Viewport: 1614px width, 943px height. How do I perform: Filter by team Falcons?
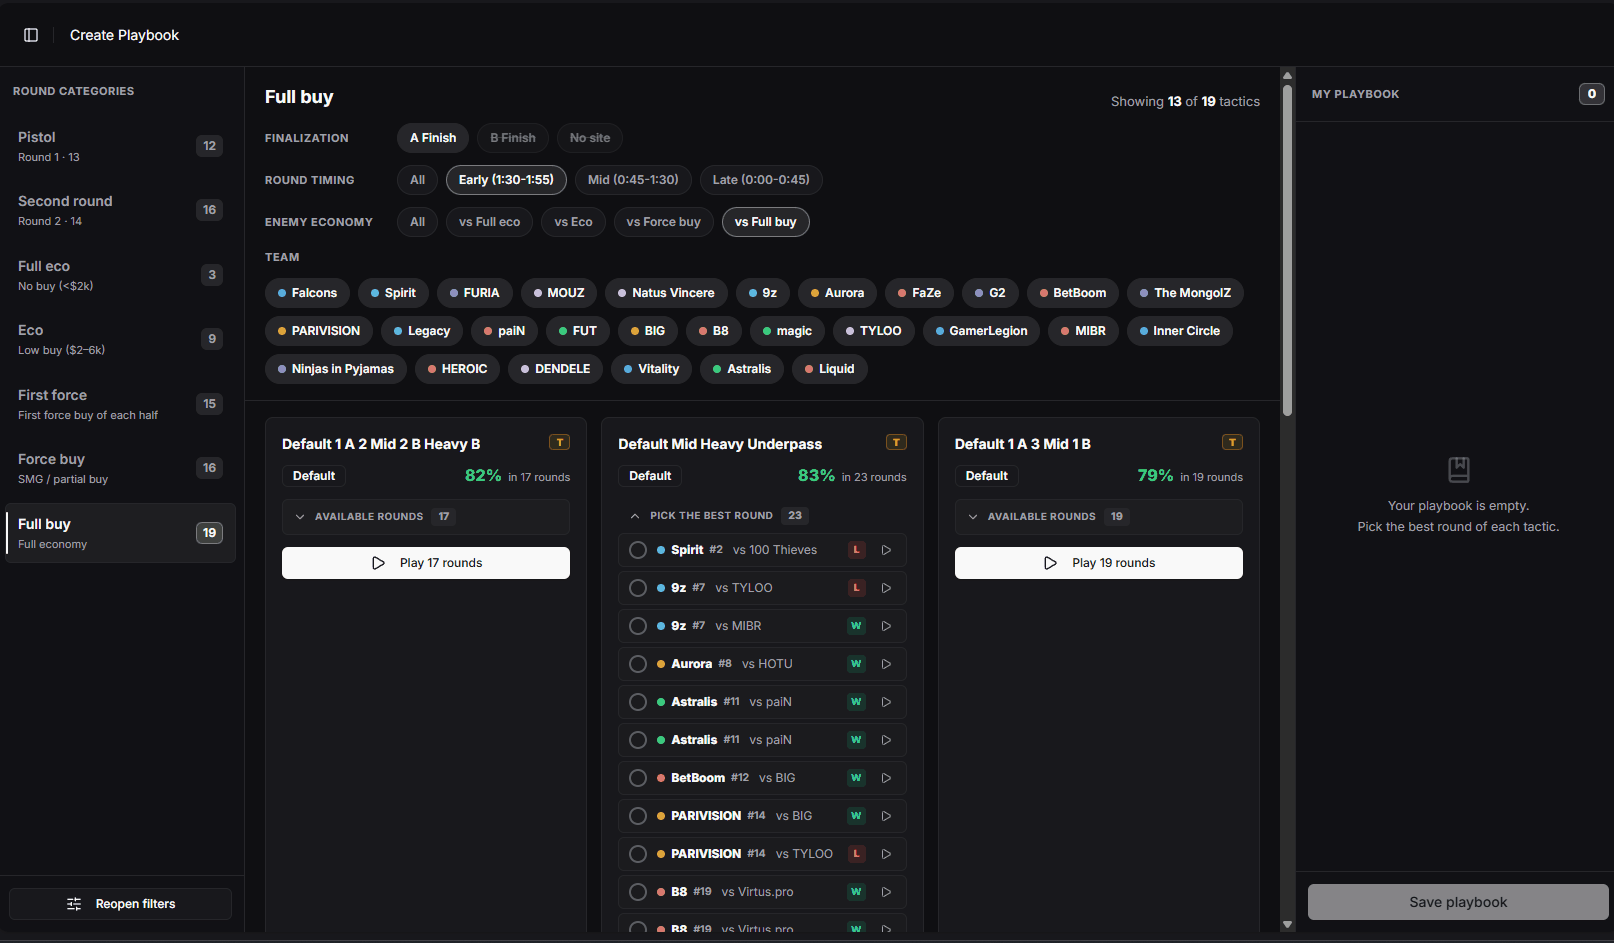[307, 293]
